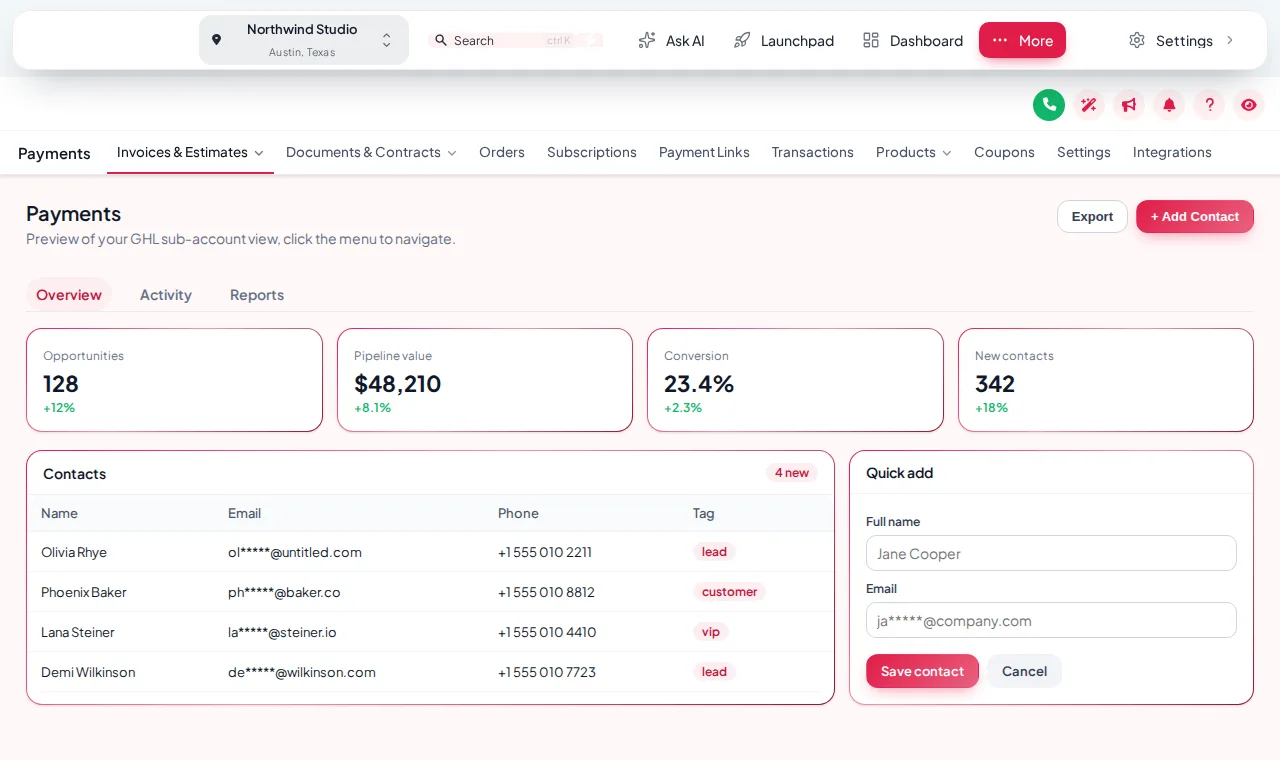
Task: Go to Subscriptions
Action: tap(592, 152)
